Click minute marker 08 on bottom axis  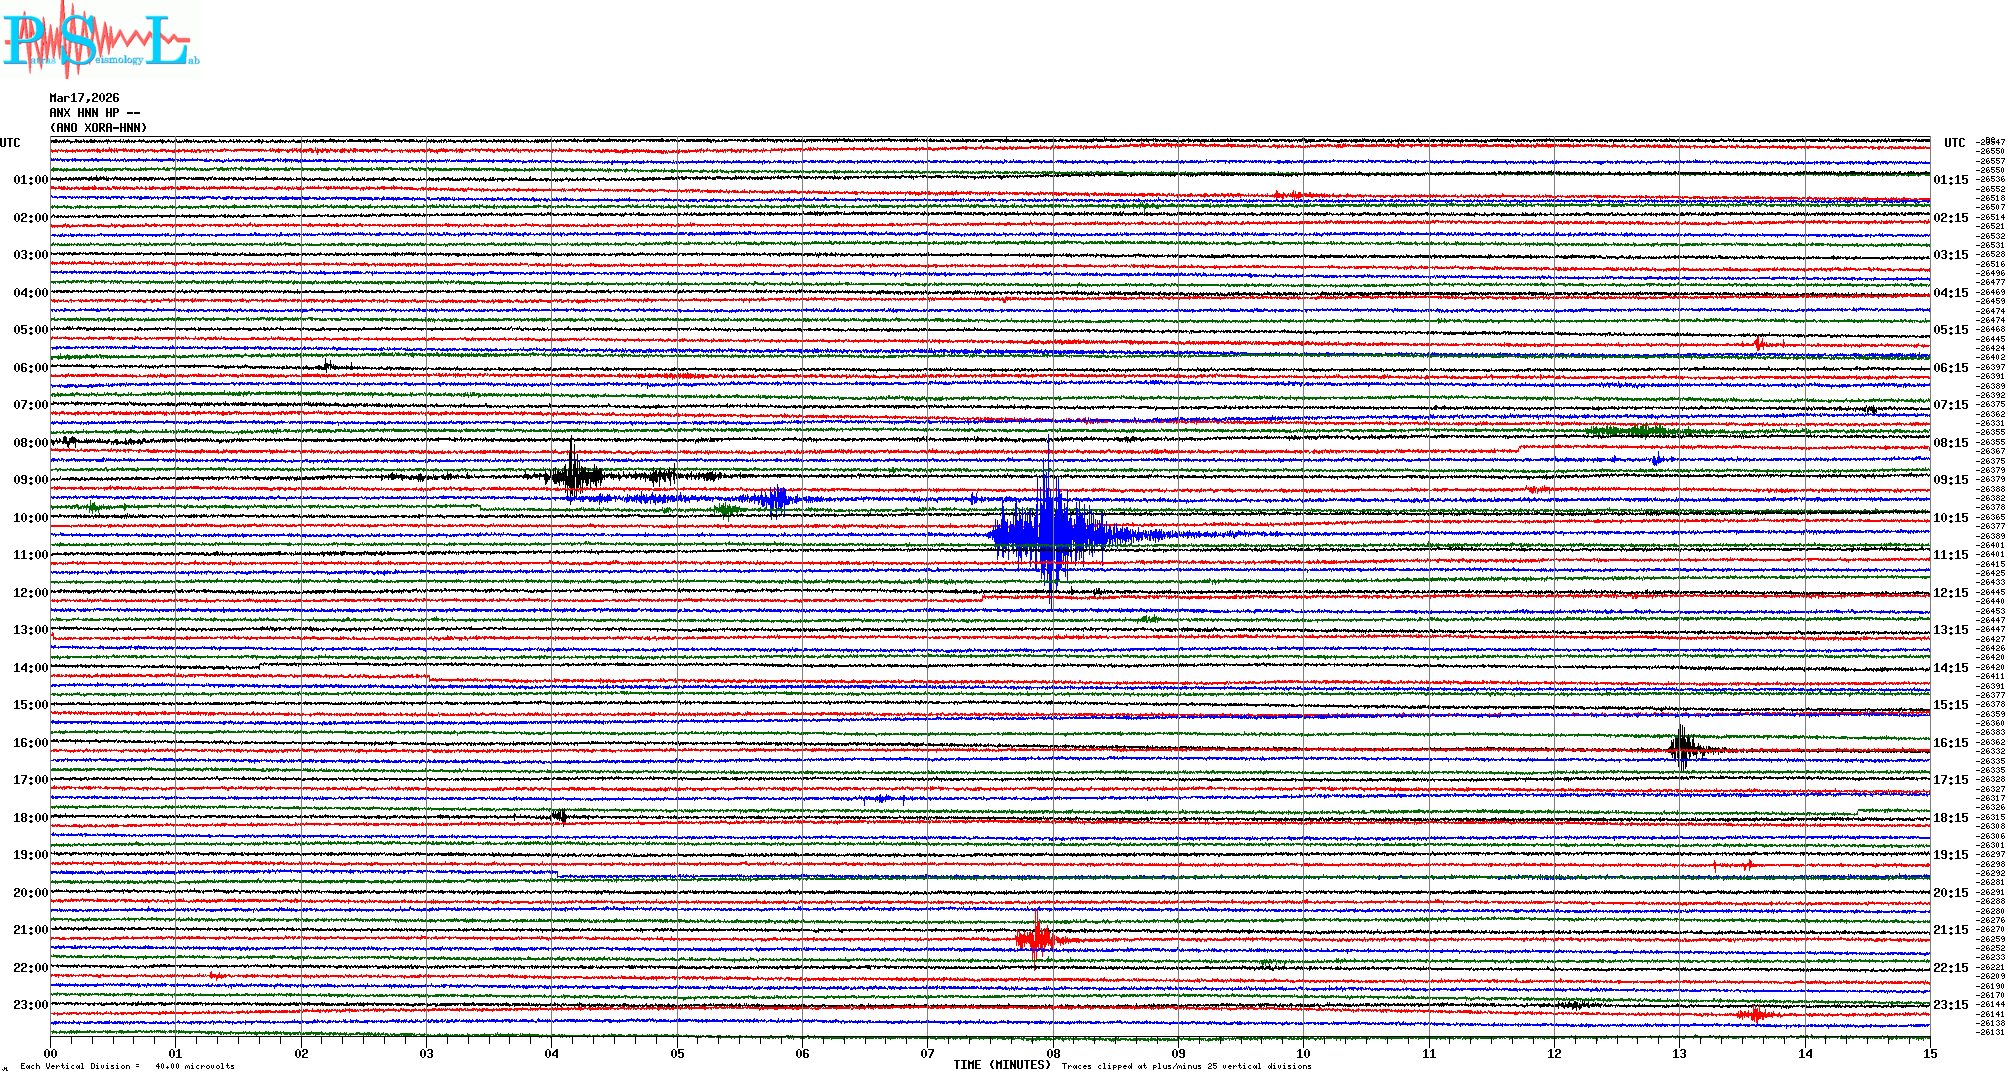1053,1054
